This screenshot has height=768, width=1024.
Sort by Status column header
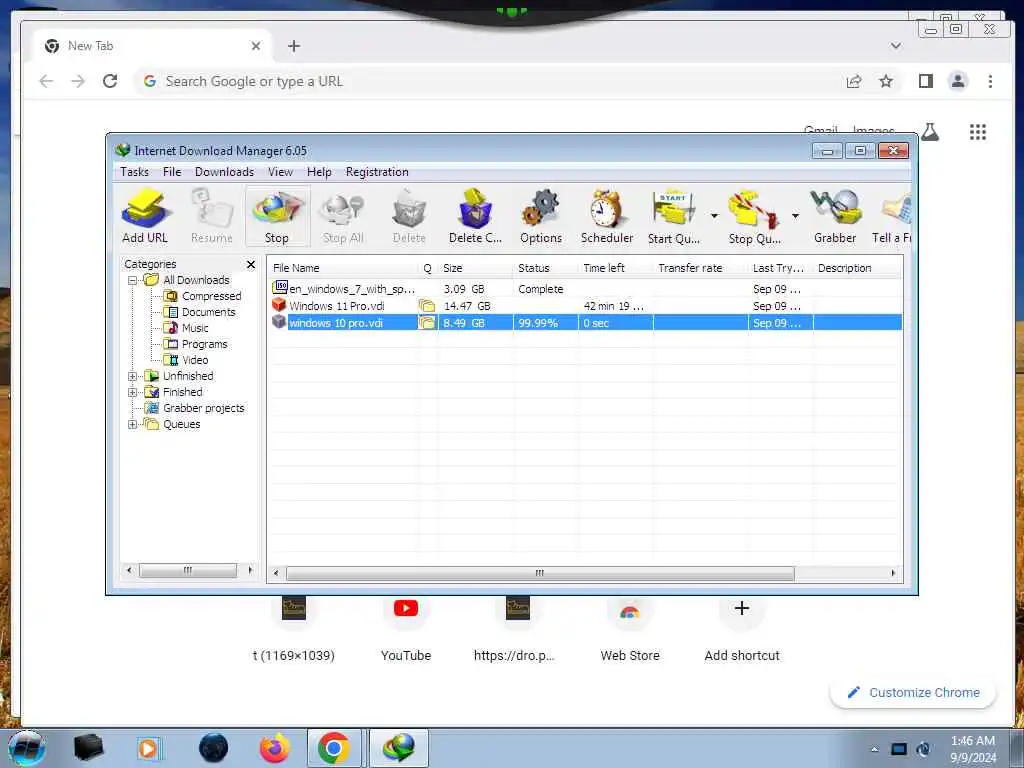545,268
